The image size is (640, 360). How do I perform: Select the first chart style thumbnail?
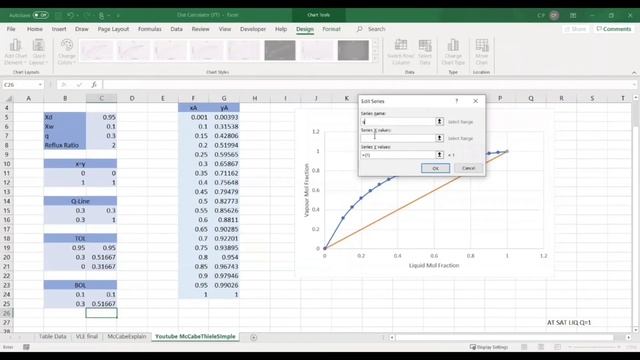tap(96, 51)
